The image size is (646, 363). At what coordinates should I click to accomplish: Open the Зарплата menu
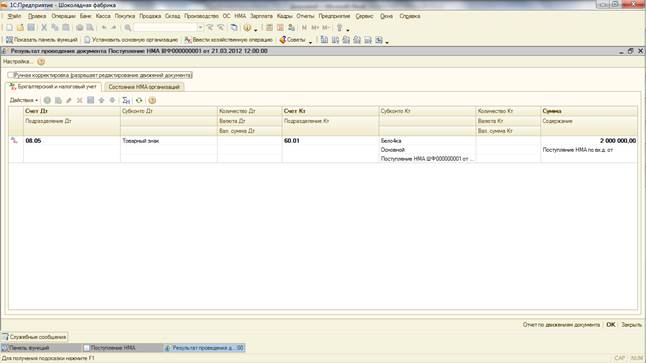pos(261,16)
